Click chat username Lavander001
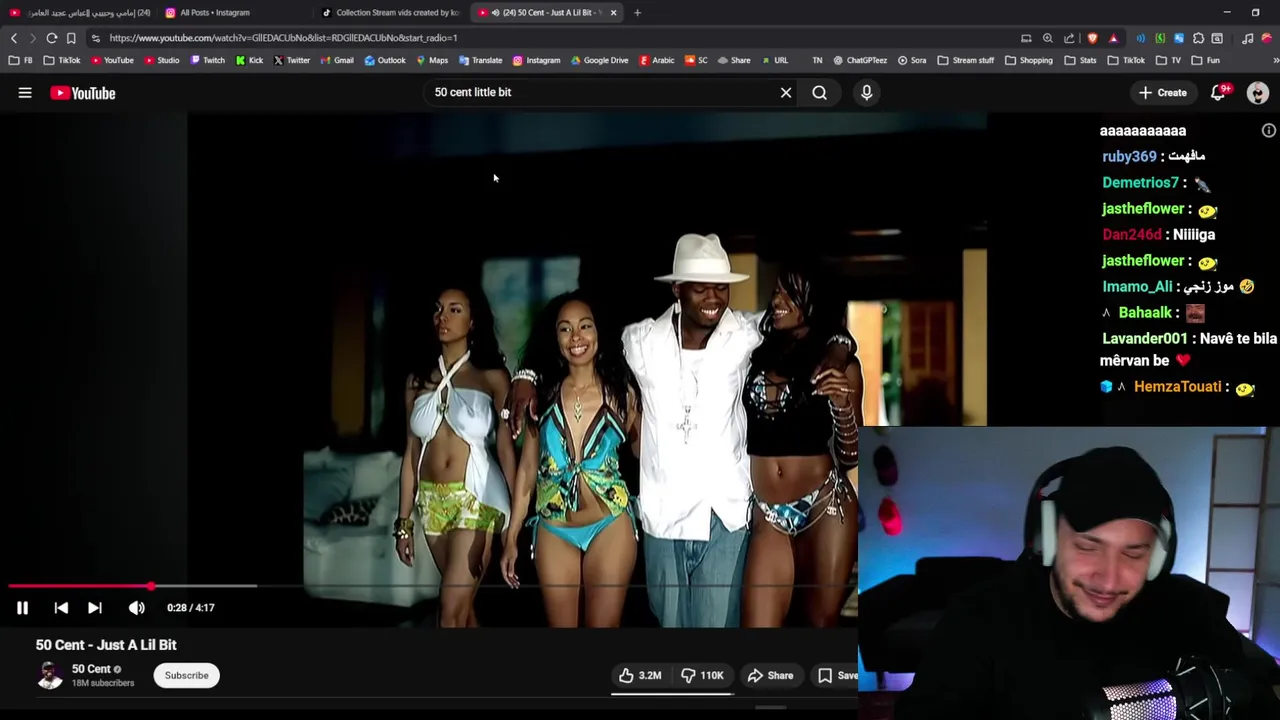 pos(1145,339)
